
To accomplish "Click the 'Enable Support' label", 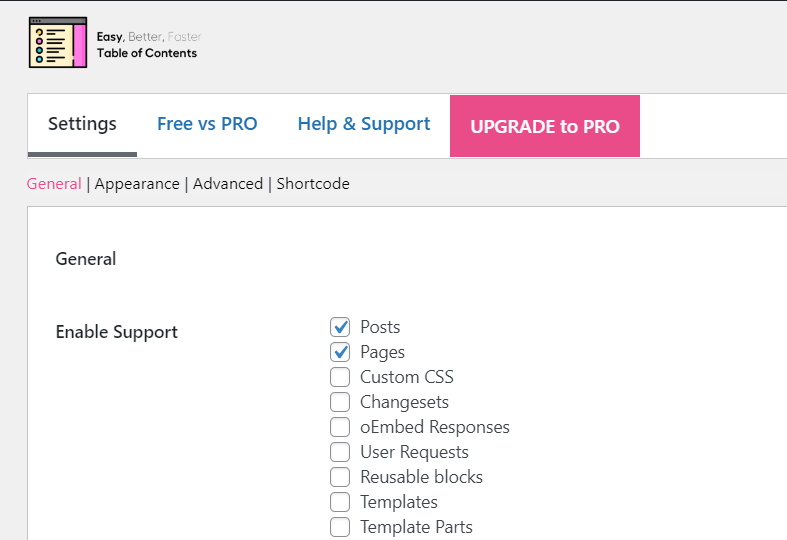I will coord(117,332).
